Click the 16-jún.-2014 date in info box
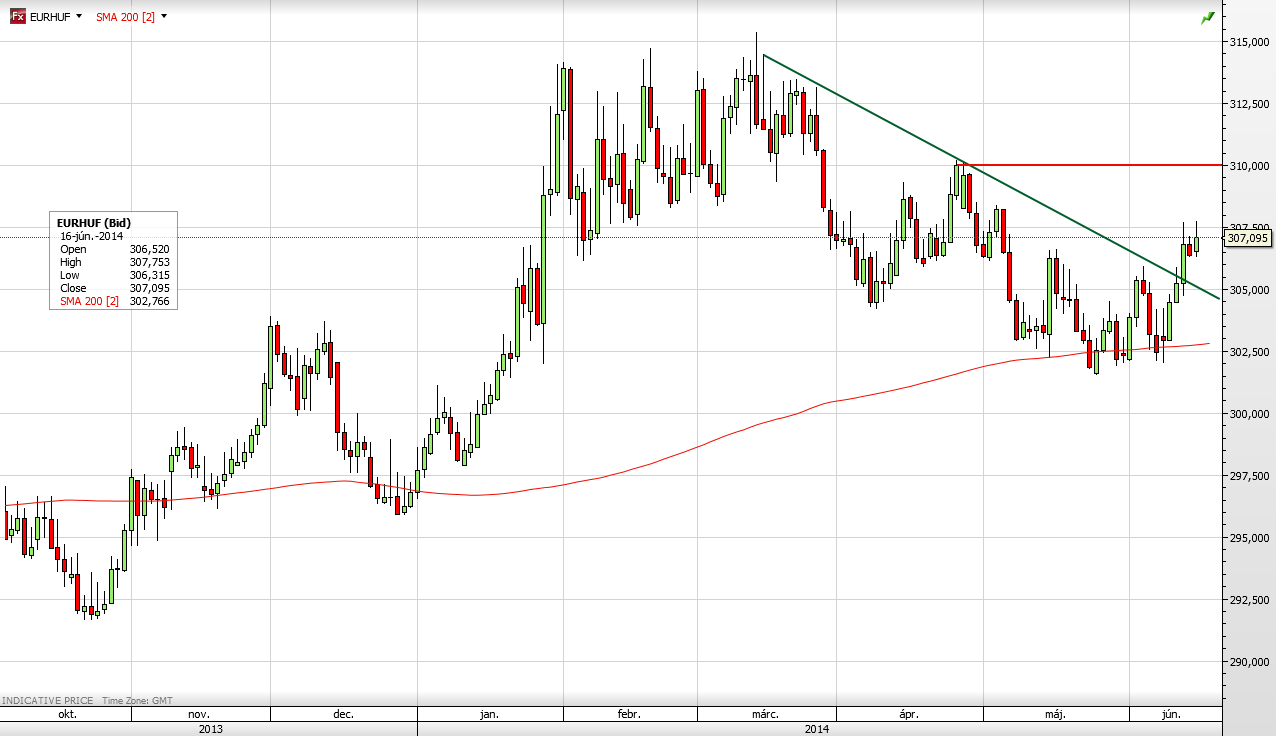1276x736 pixels. 92,236
